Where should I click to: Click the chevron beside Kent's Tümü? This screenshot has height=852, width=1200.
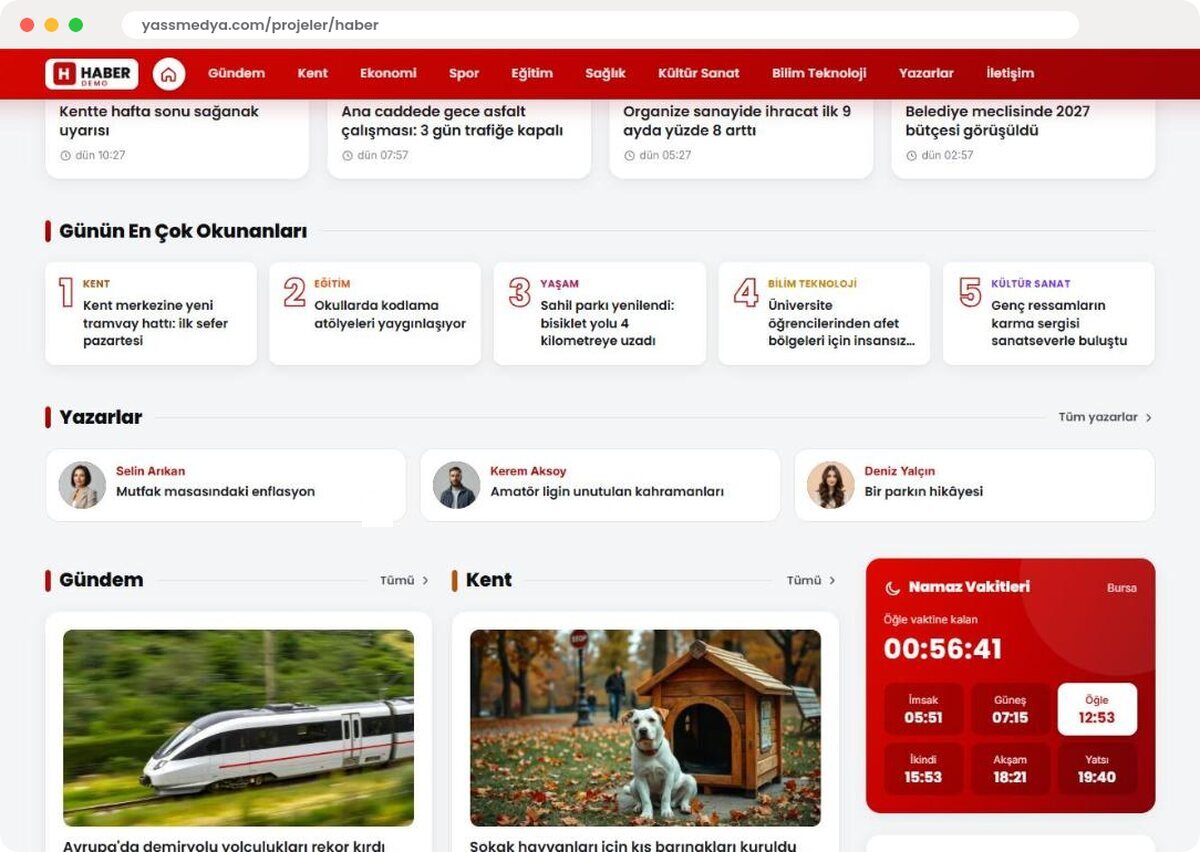[x=832, y=581]
